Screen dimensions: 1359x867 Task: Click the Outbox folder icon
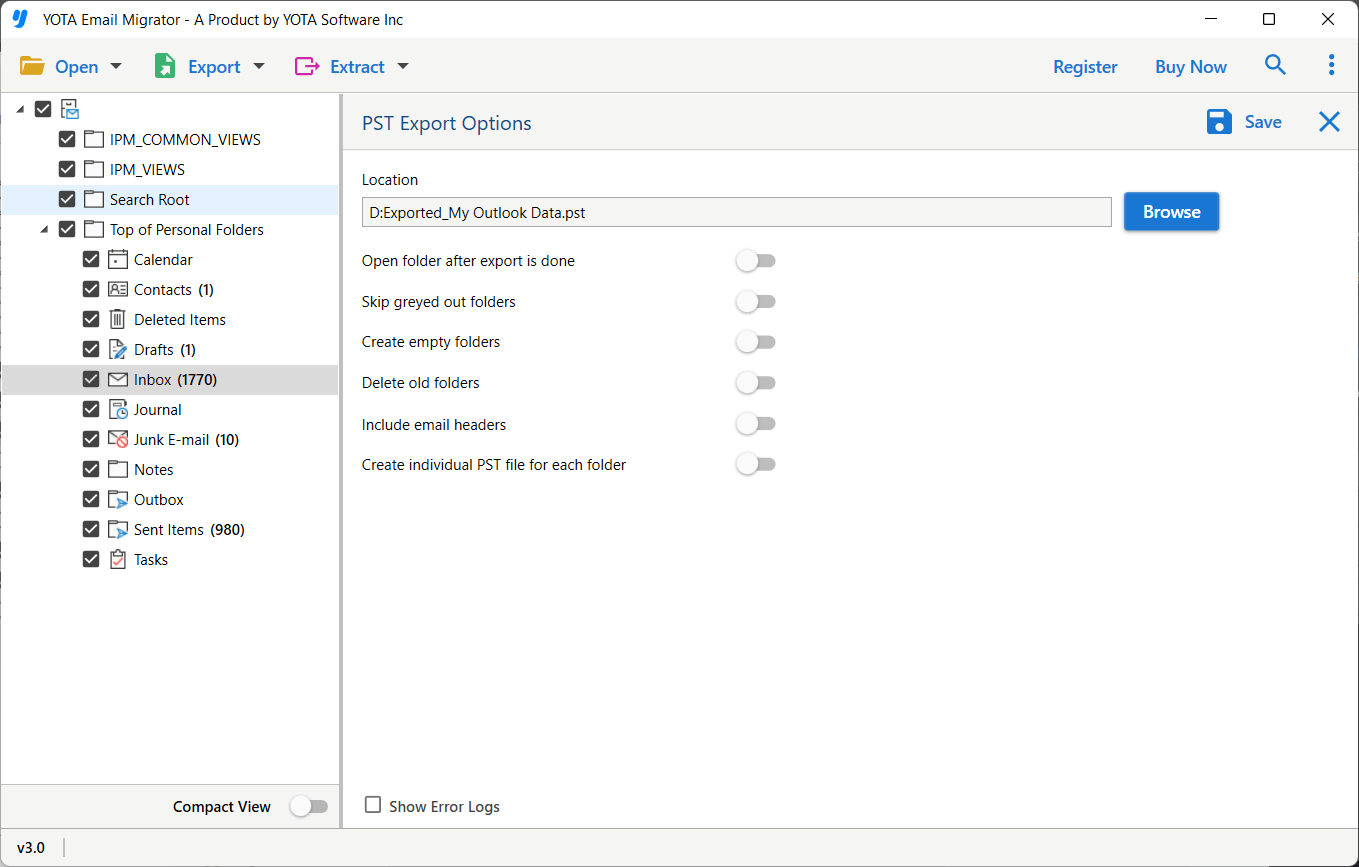pos(118,499)
